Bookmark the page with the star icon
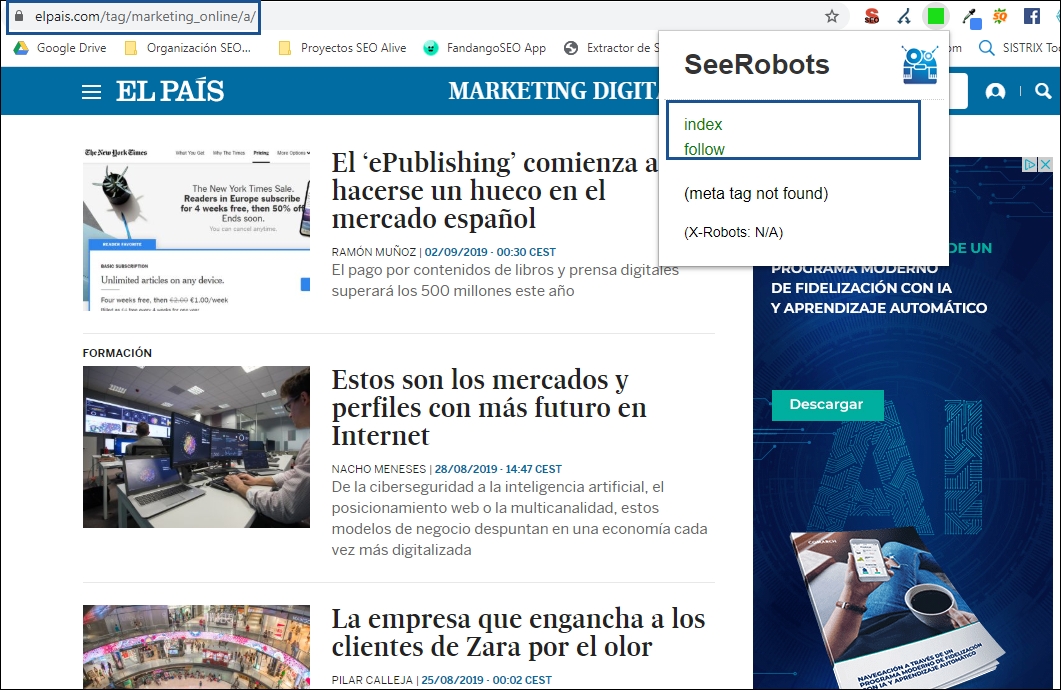Image resolution: width=1061 pixels, height=690 pixels. [831, 16]
